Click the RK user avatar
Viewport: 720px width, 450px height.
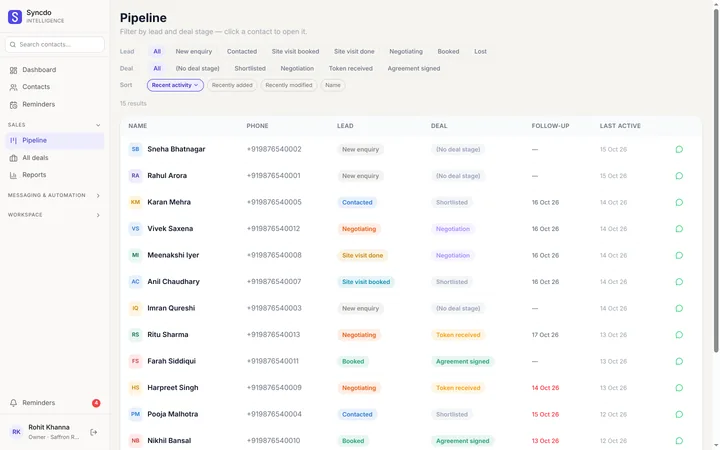point(16,432)
